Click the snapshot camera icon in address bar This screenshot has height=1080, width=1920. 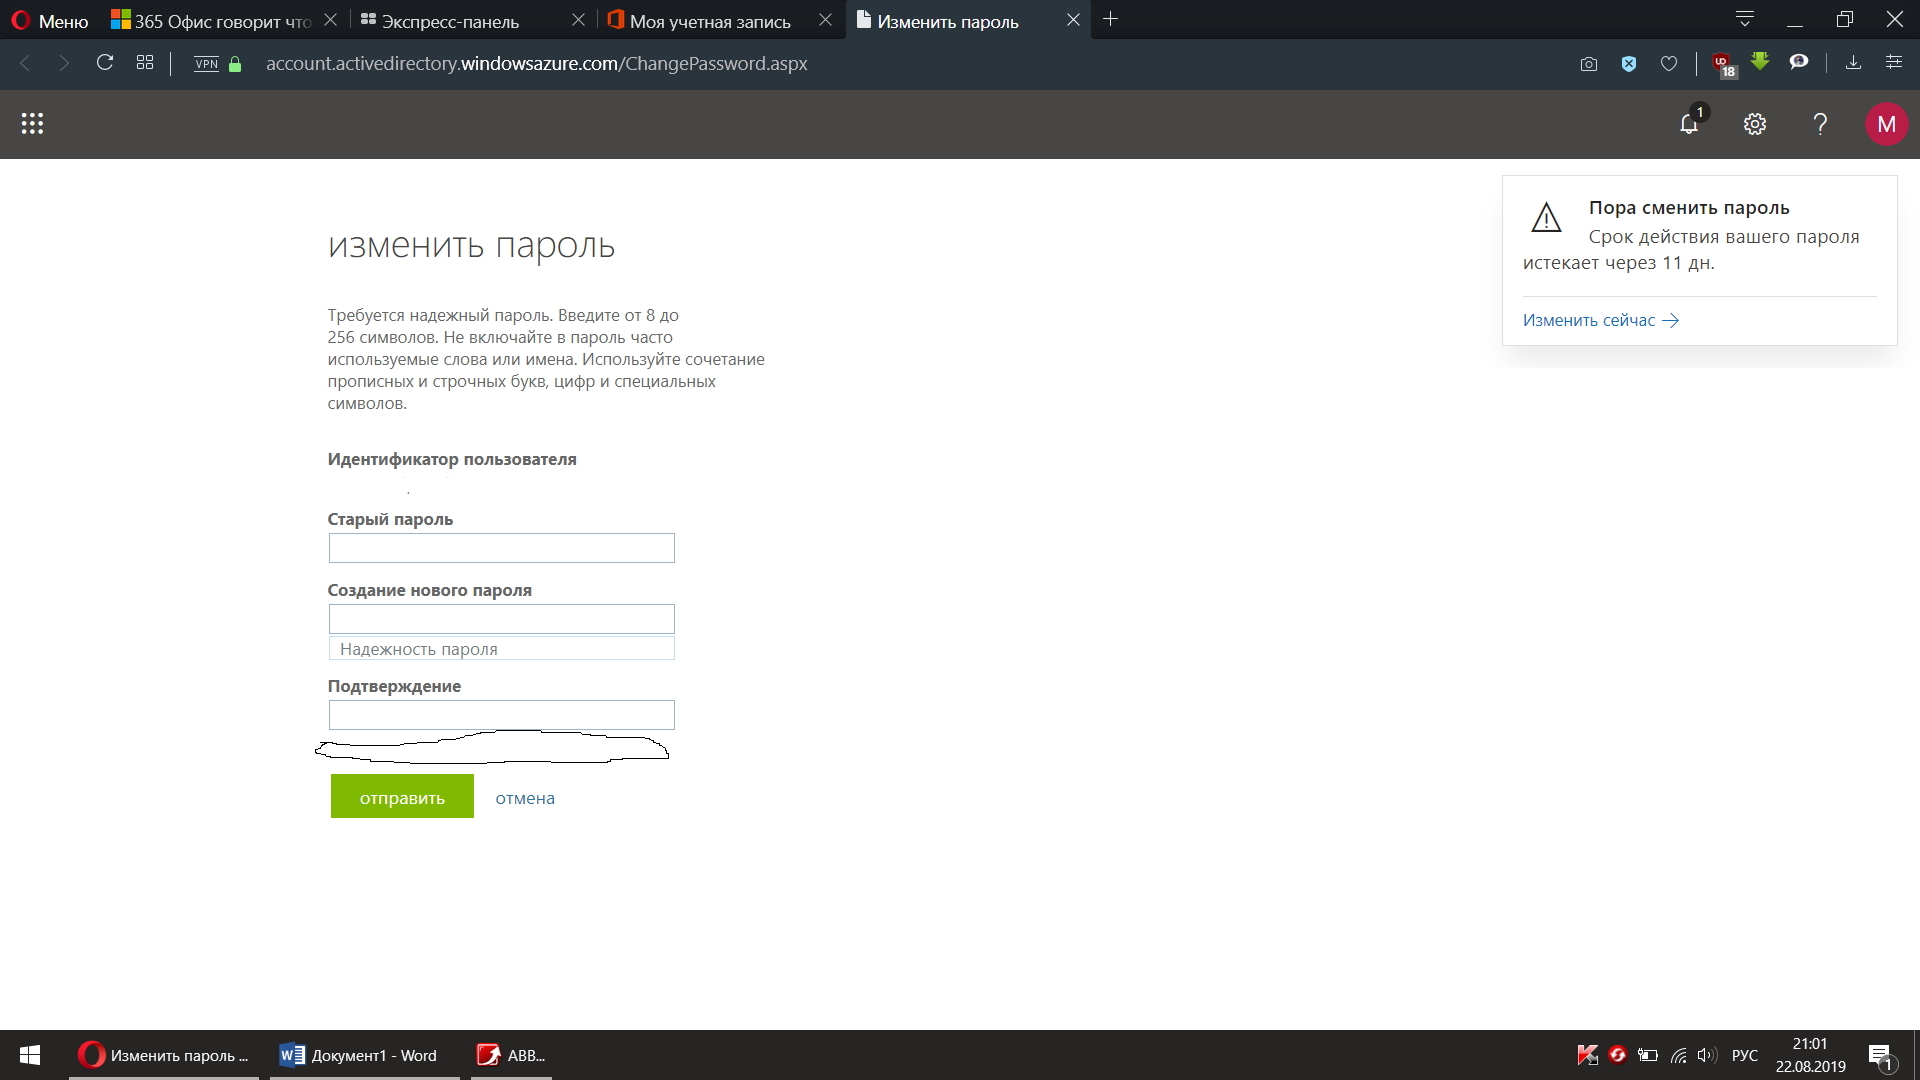1588,64
